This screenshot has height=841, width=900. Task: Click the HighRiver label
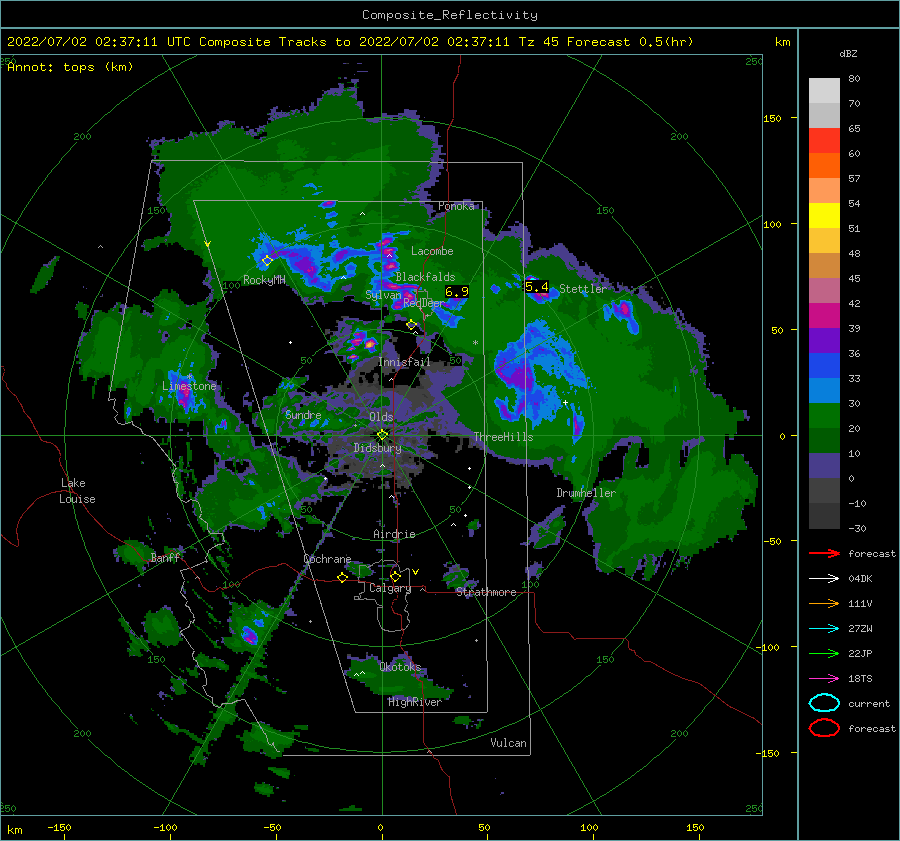click(x=415, y=702)
